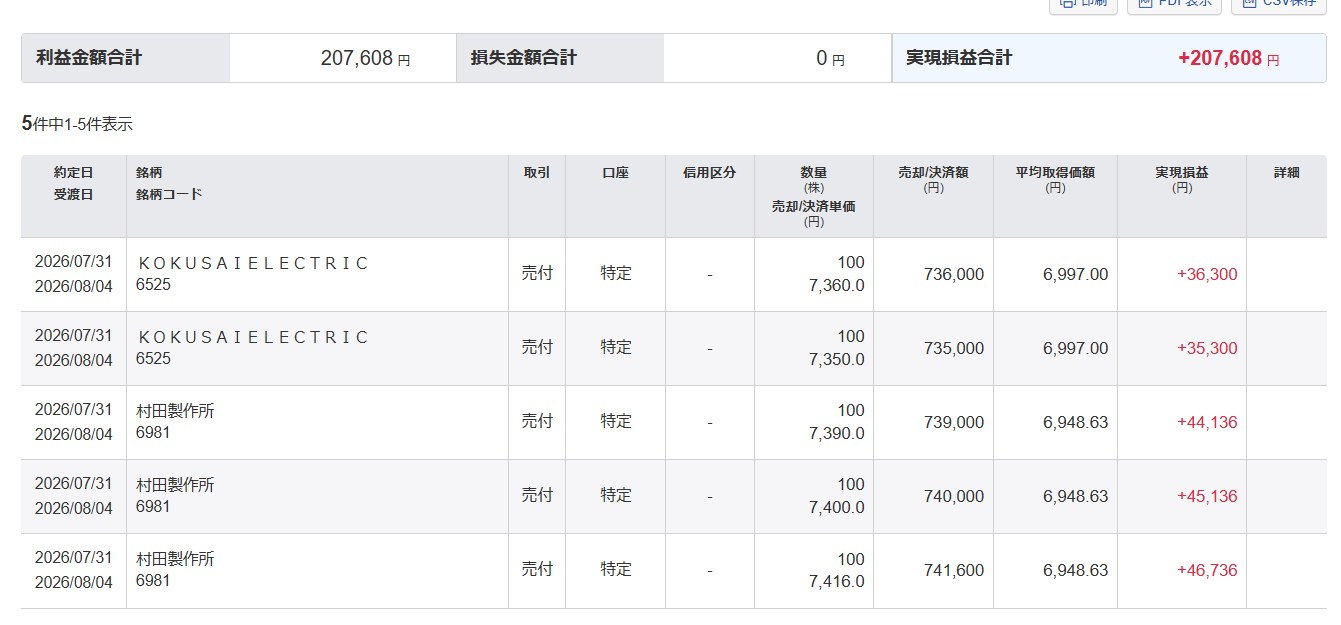Select the first KOKUSAI ELECTRIC row name
Screen dimensions: 1341x625
coord(253,263)
